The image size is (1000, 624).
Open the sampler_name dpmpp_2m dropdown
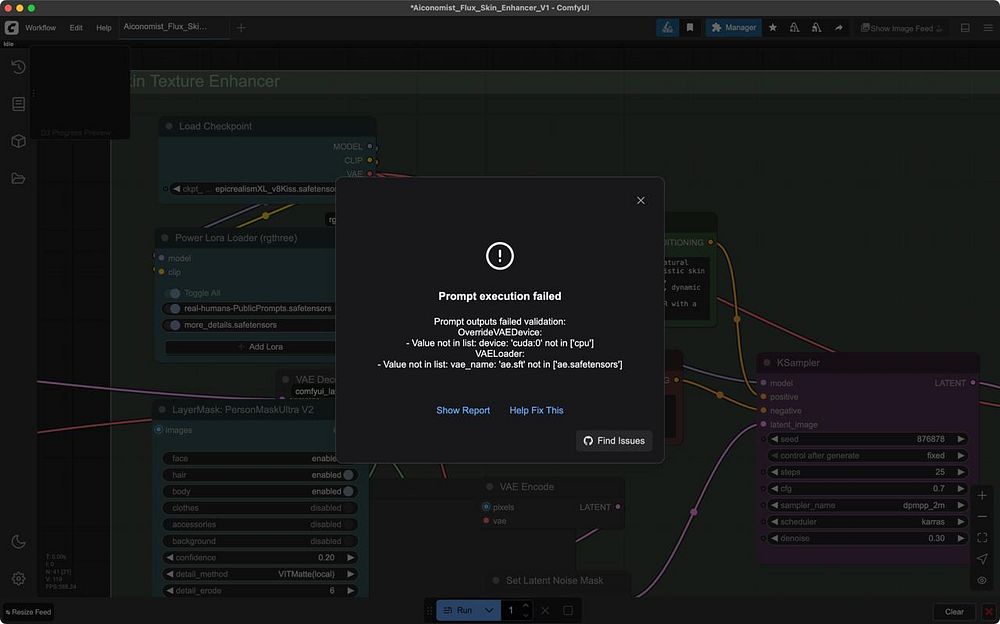click(x=867, y=505)
